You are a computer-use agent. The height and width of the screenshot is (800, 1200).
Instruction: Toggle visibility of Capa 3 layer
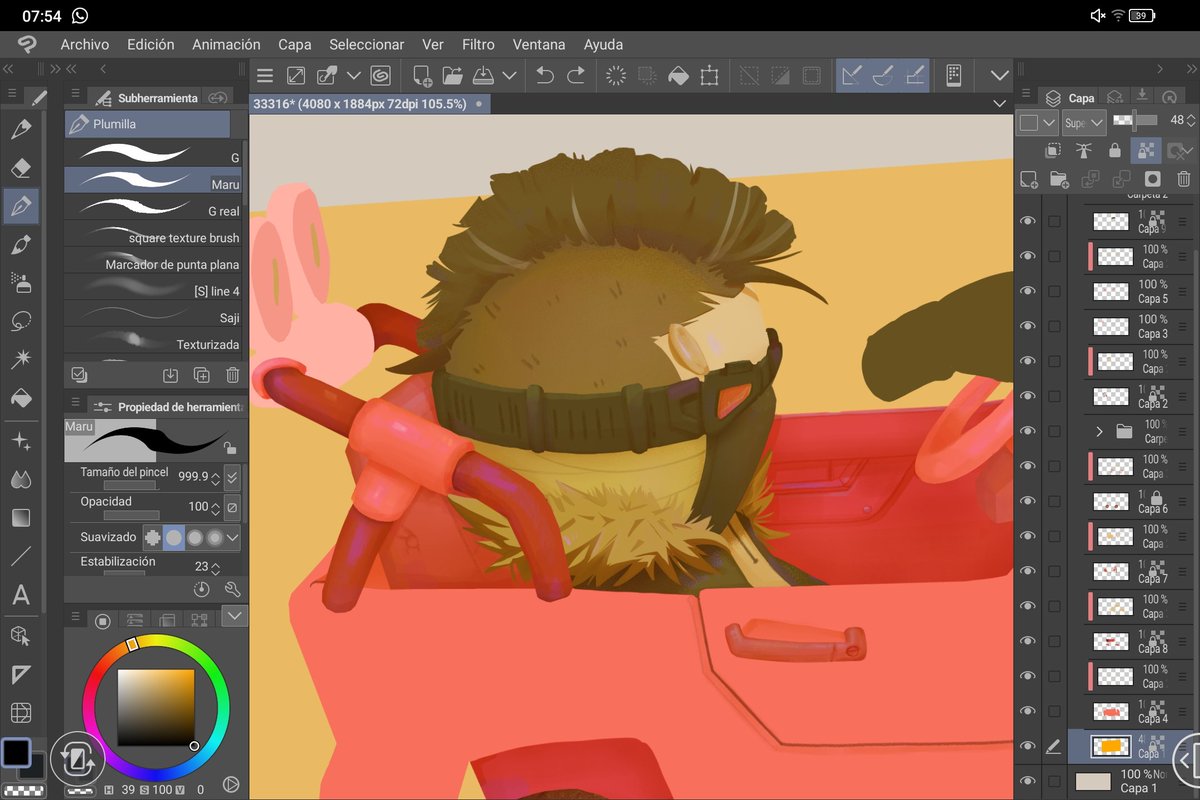pos(1027,326)
